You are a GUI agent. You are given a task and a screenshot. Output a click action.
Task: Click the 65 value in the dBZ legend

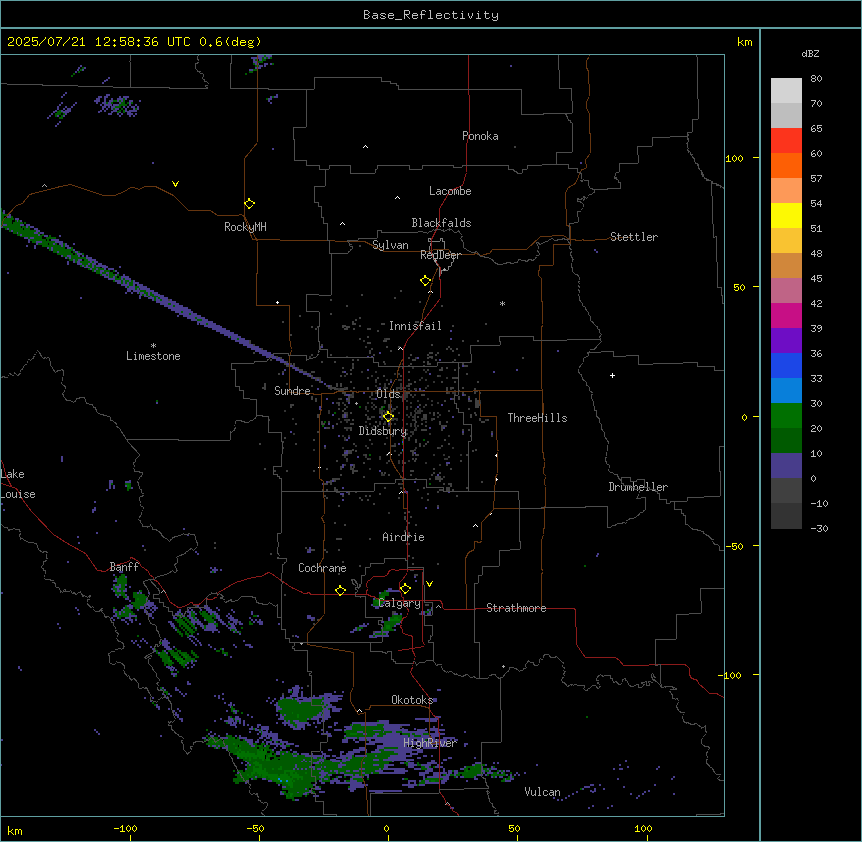(x=816, y=128)
